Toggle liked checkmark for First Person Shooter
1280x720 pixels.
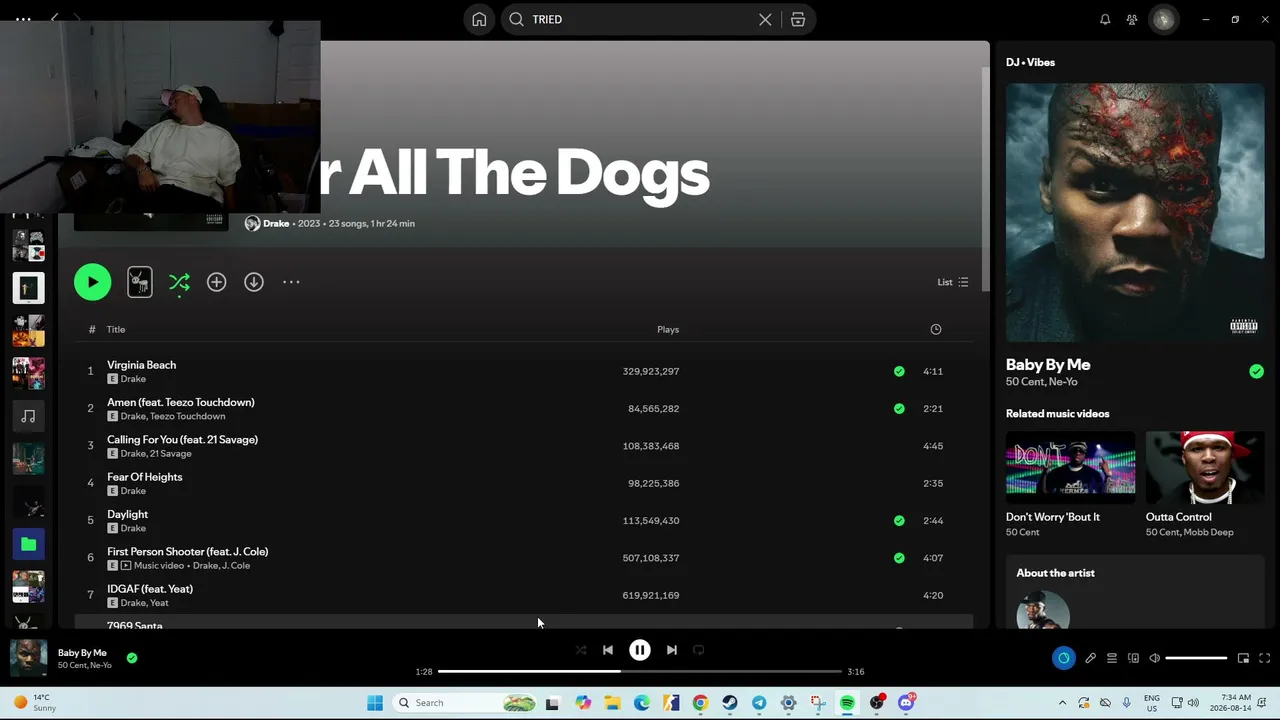(899, 558)
